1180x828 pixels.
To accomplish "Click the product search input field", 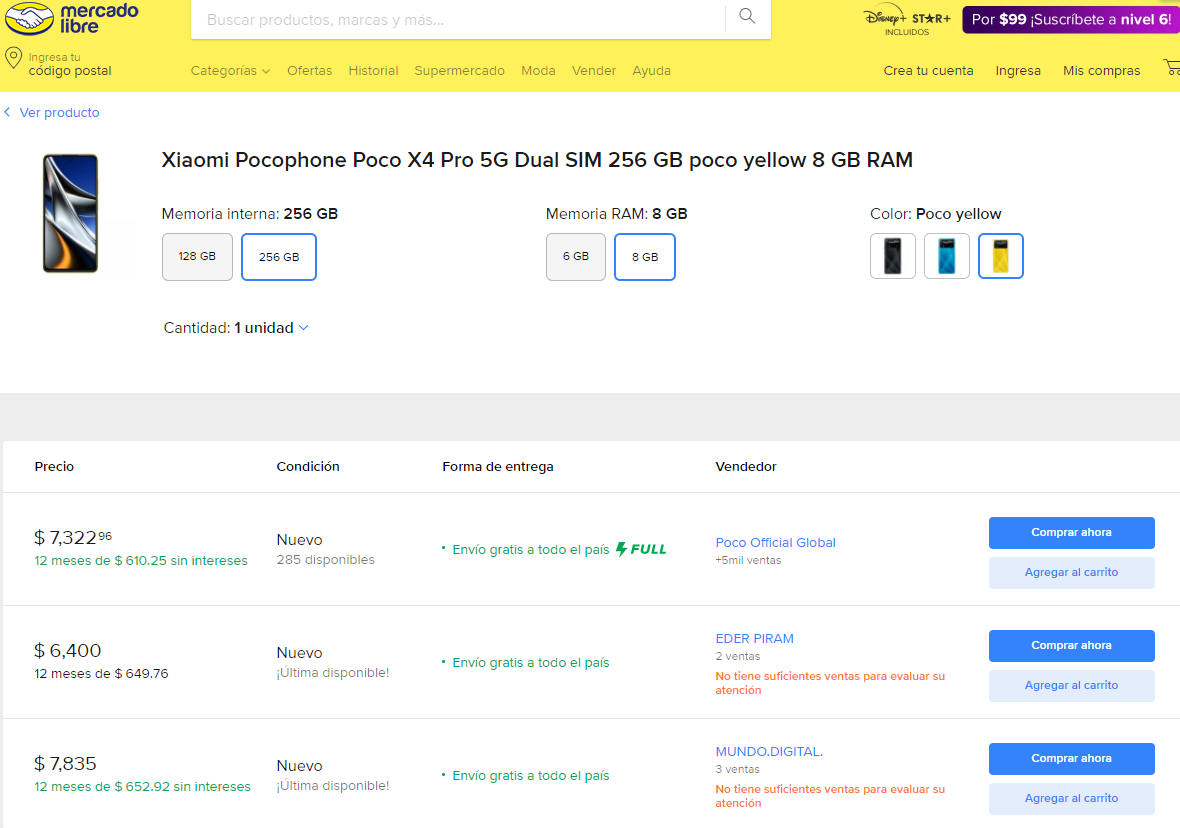I will [x=460, y=20].
